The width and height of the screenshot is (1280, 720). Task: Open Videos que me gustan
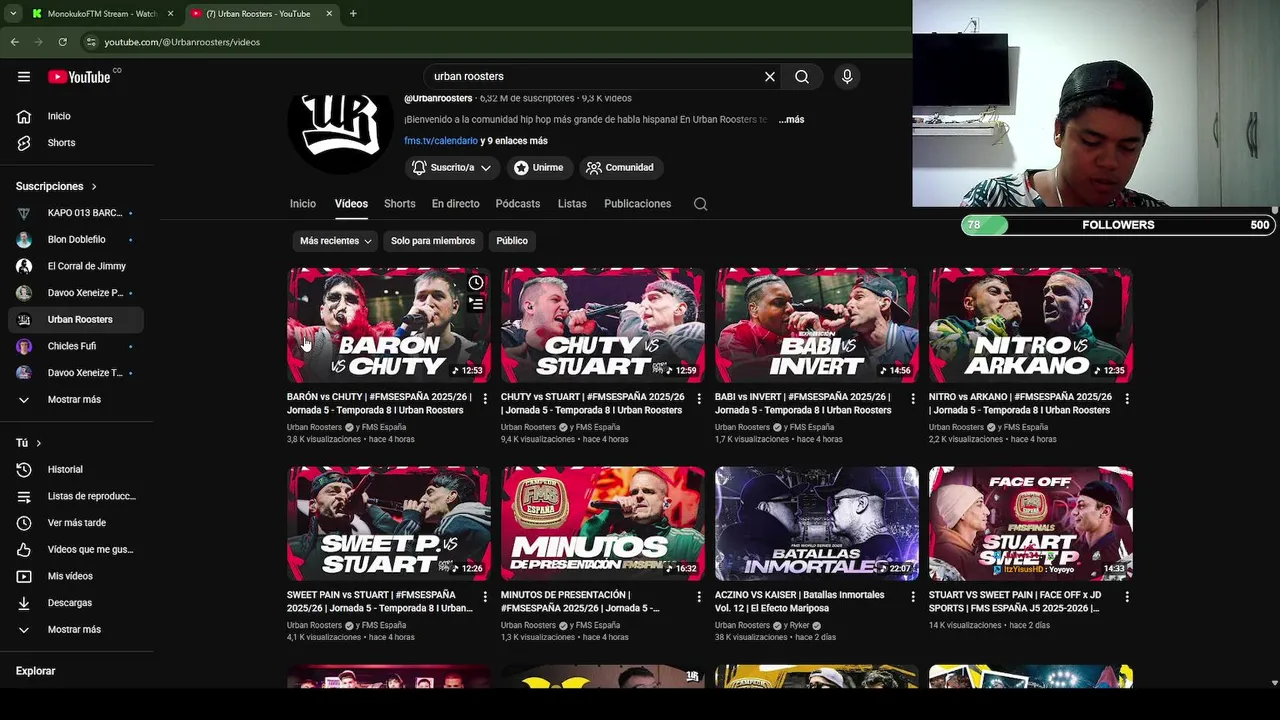tap(76, 550)
